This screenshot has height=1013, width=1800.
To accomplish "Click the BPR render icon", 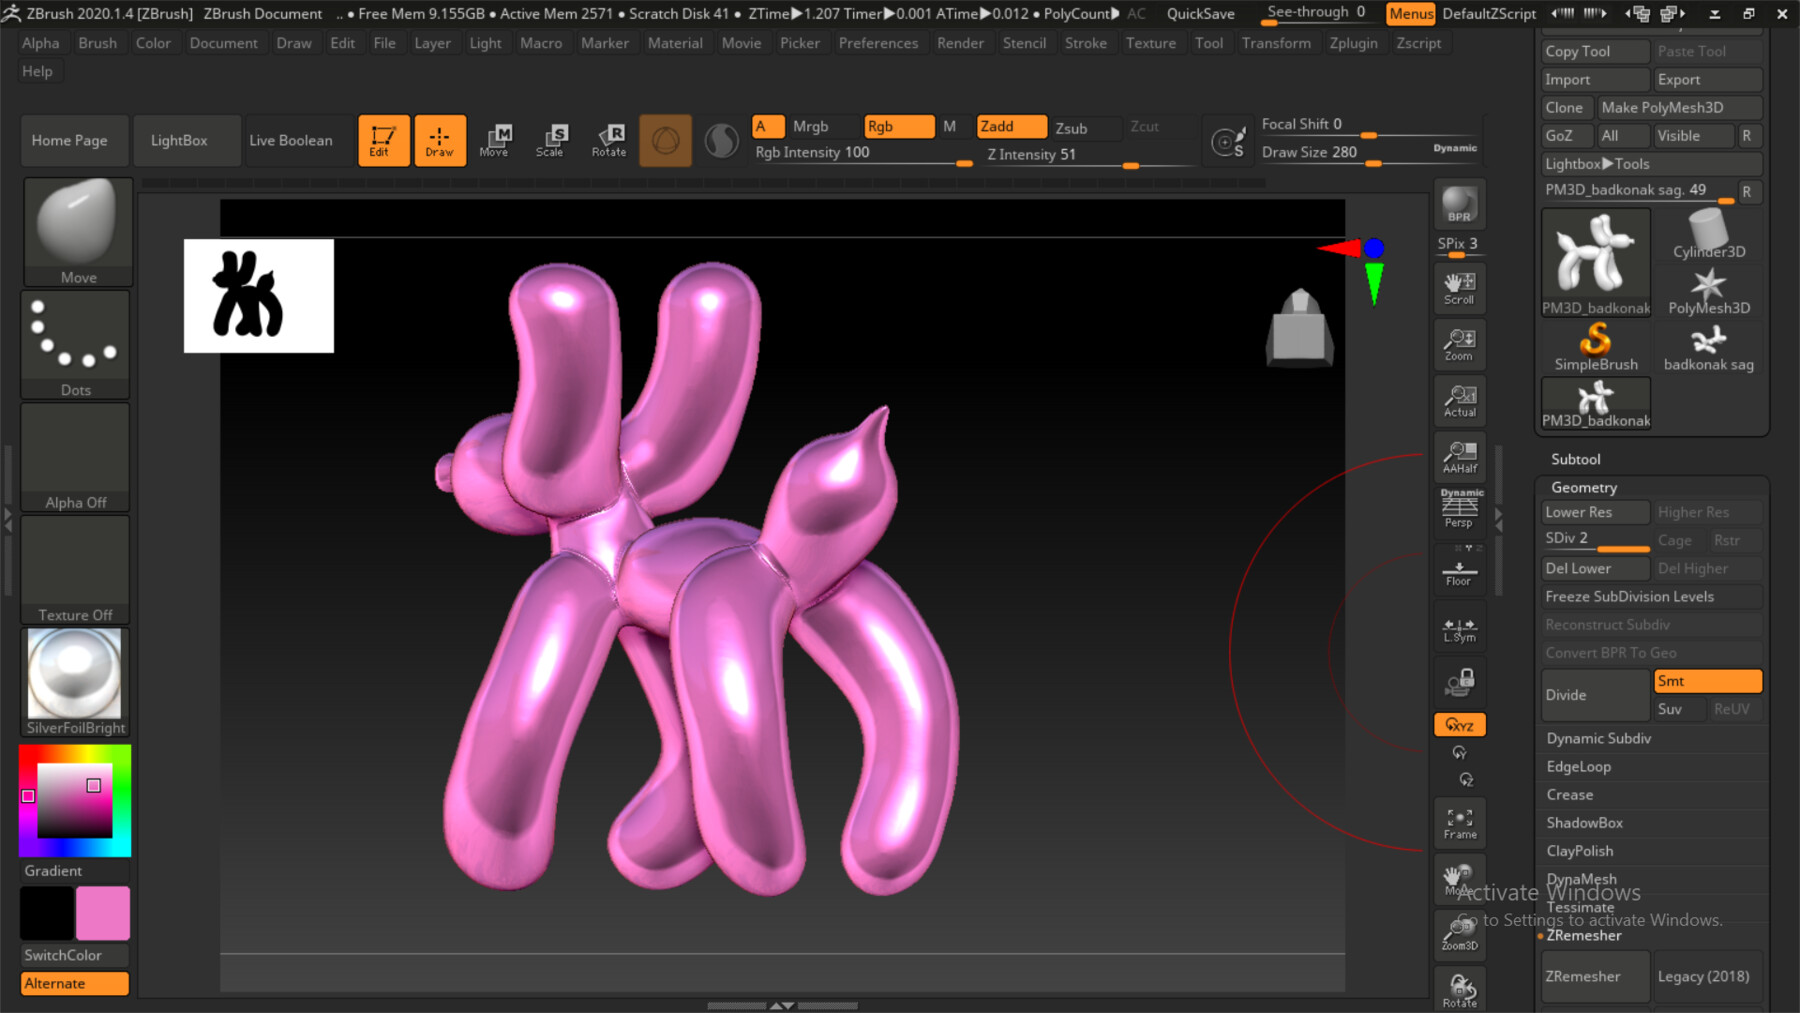I will (1459, 203).
